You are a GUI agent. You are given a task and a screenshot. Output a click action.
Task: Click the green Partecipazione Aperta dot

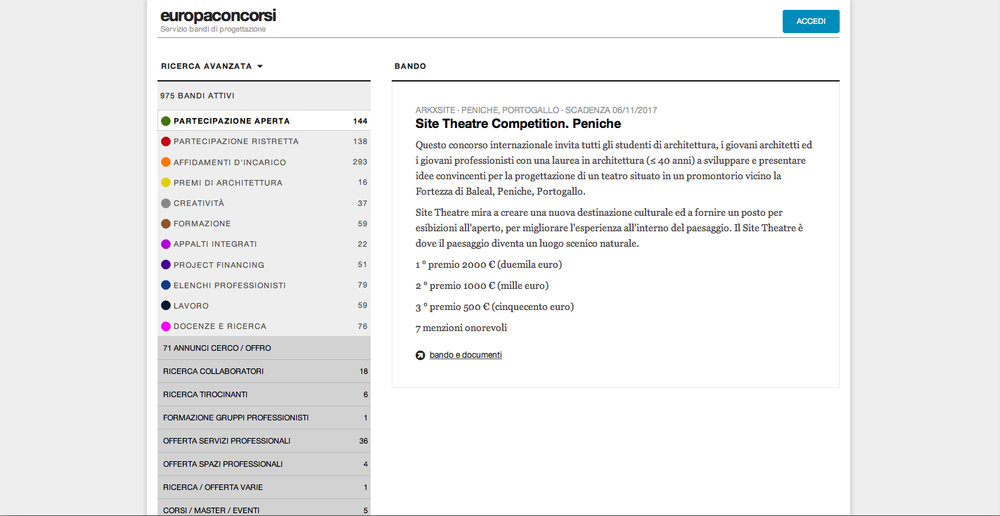click(x=165, y=121)
